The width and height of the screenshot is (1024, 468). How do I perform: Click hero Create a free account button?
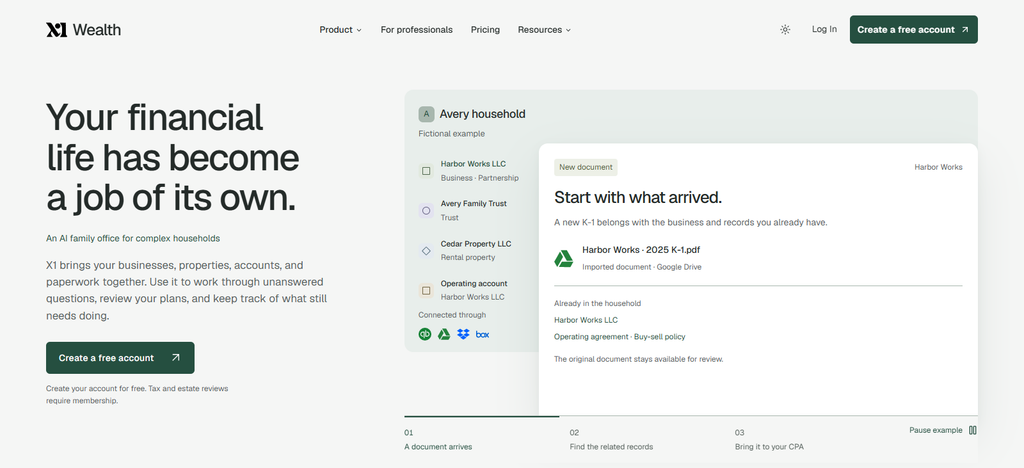(120, 358)
